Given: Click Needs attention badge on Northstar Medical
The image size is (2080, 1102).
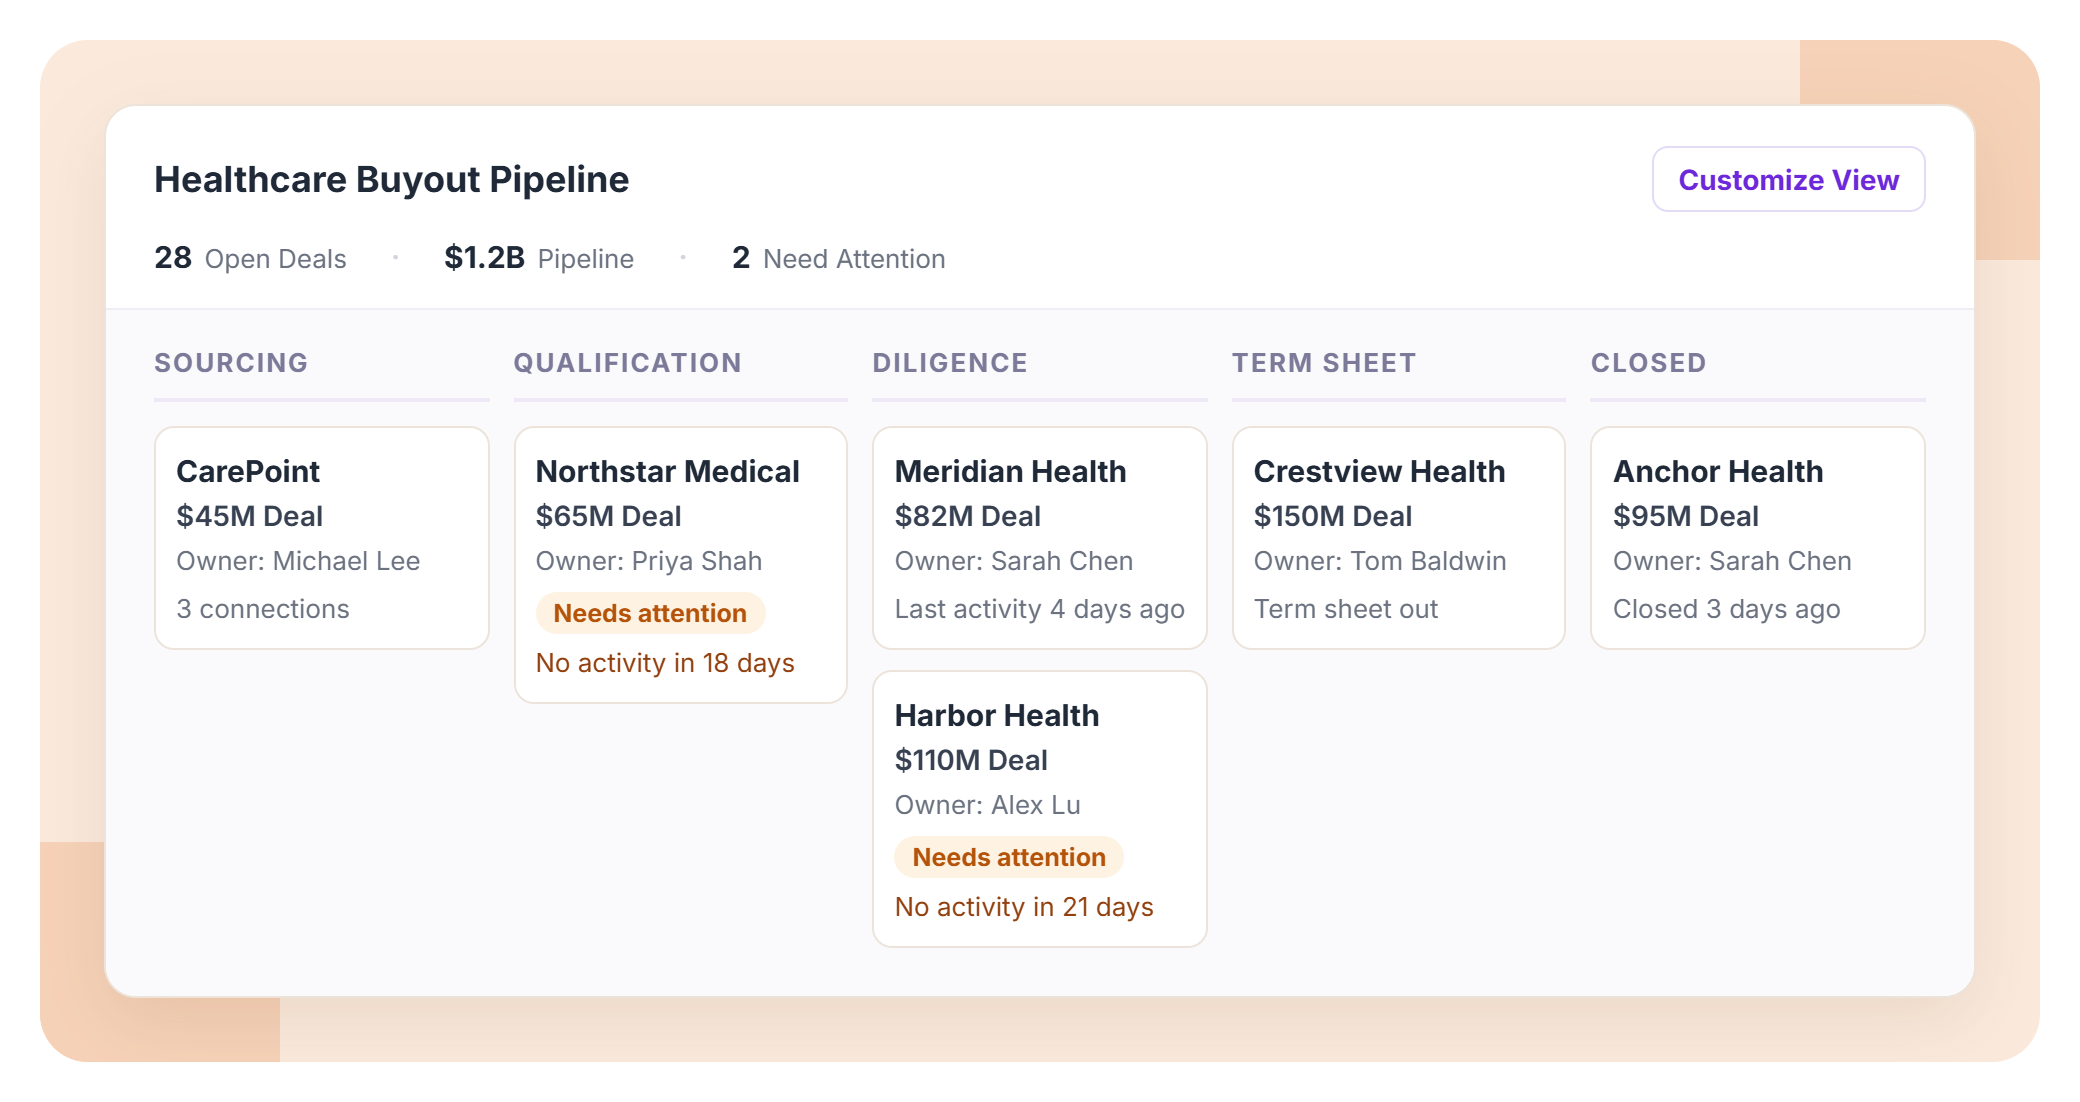Looking at the screenshot, I should point(650,613).
